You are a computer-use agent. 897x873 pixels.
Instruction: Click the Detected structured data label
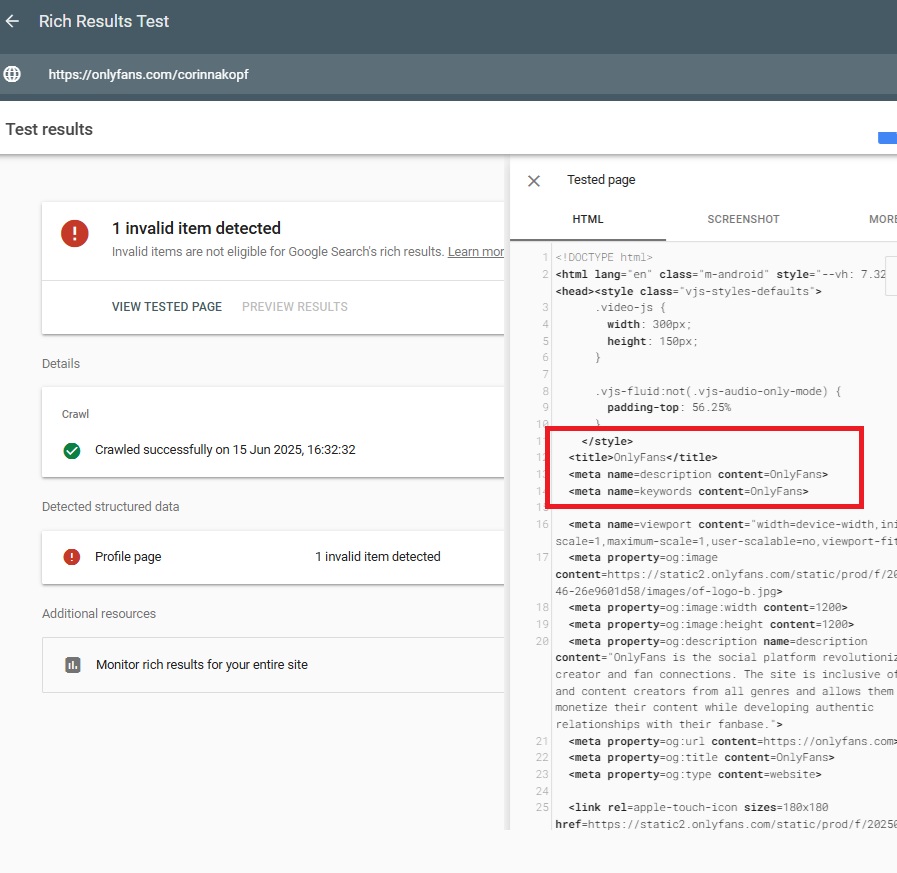110,507
